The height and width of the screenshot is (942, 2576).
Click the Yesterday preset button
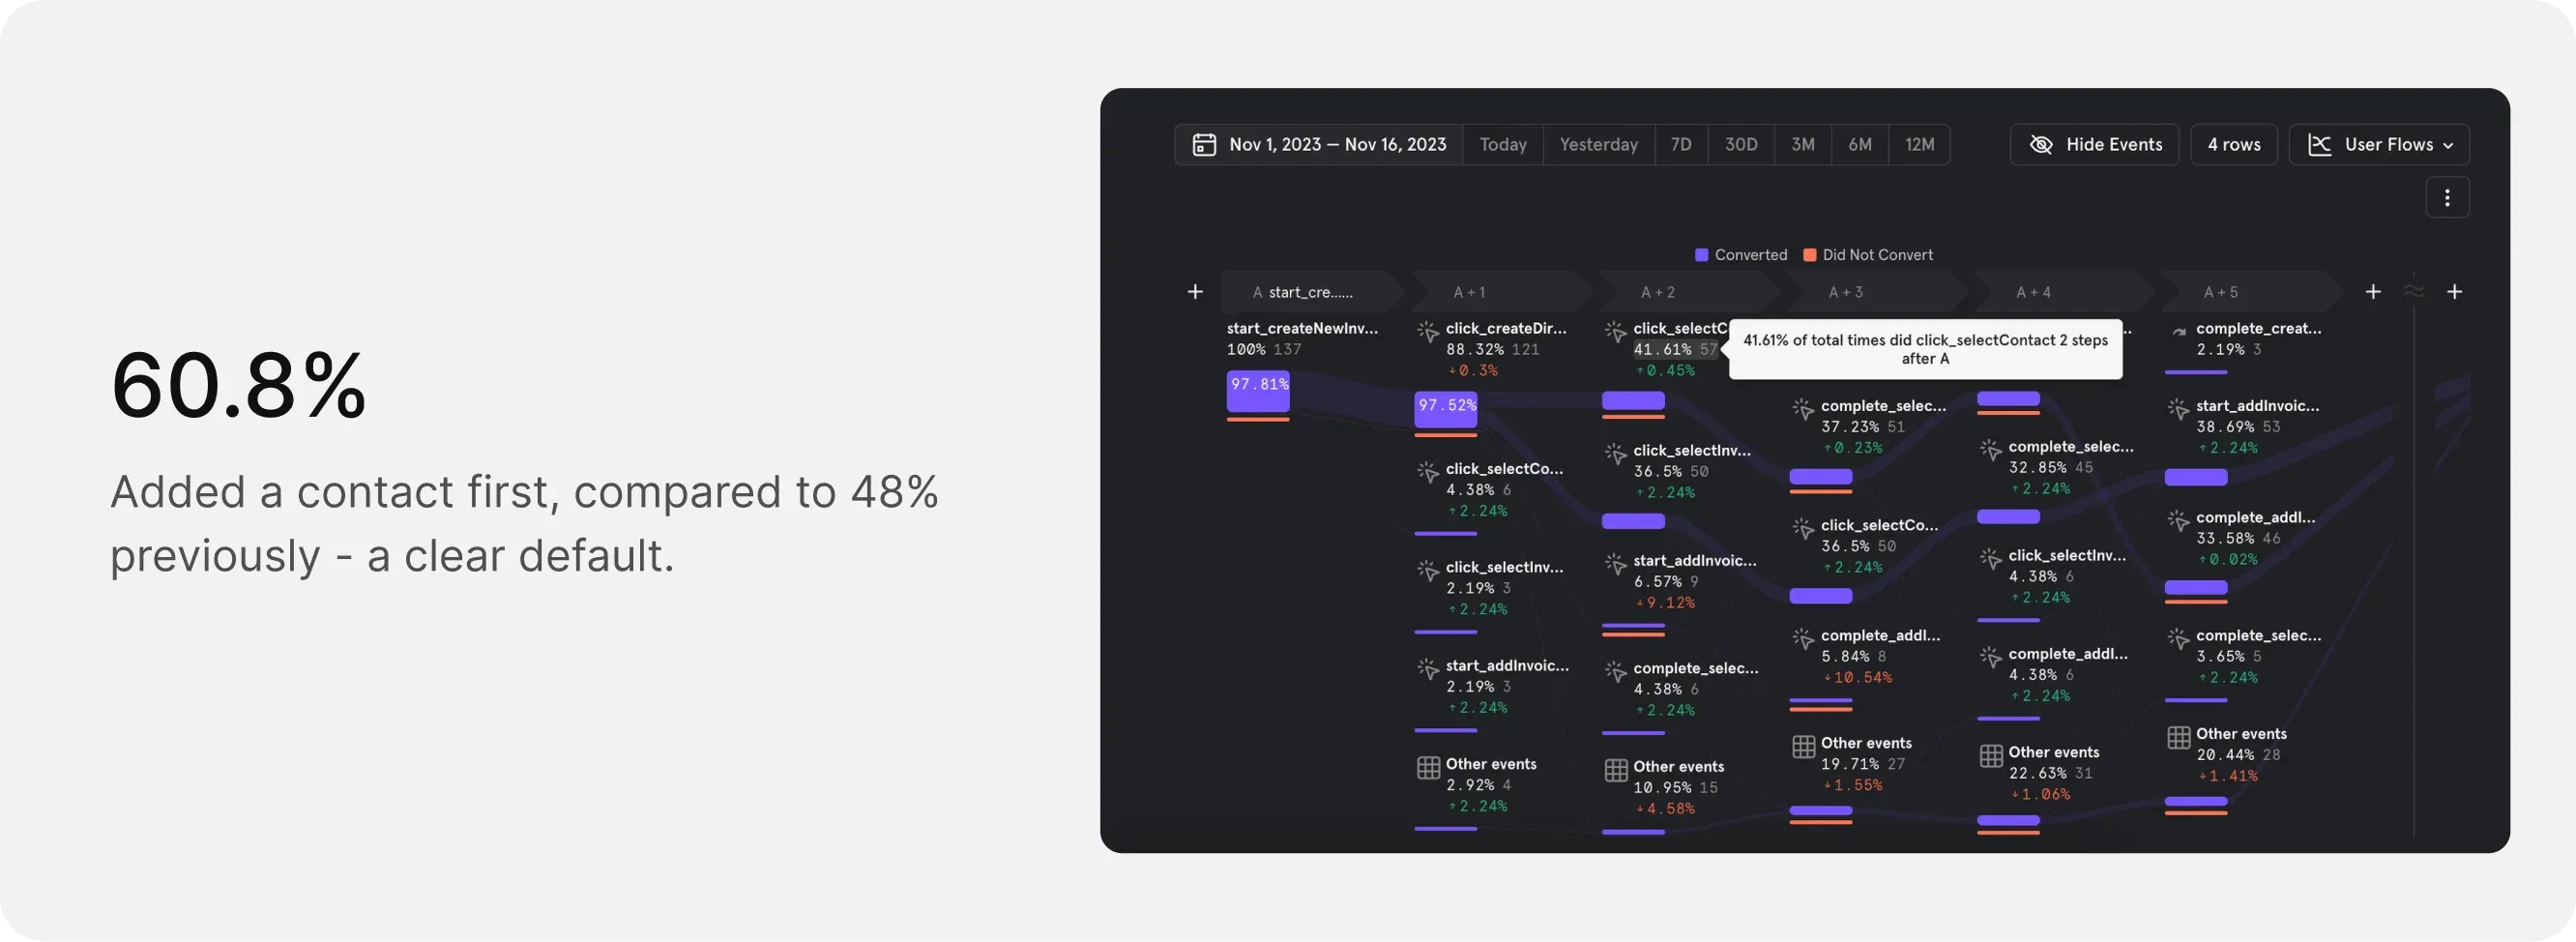click(x=1598, y=144)
